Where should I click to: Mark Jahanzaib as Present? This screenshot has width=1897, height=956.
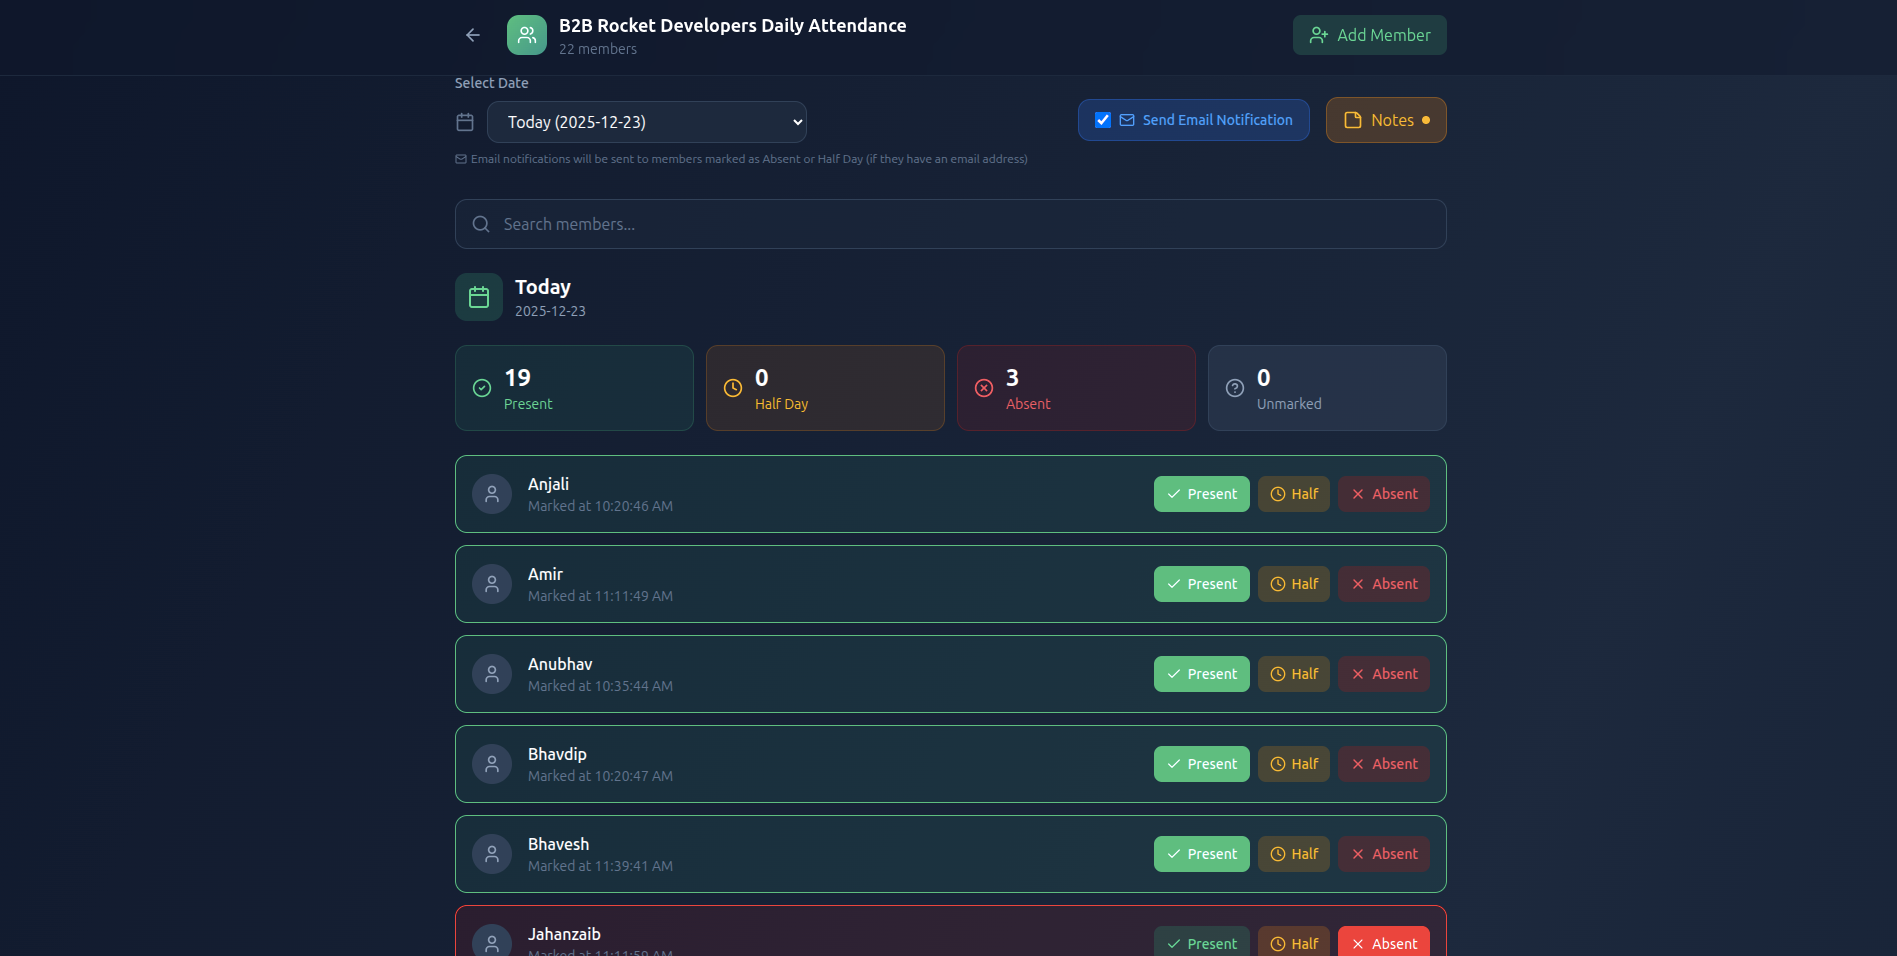click(1201, 943)
